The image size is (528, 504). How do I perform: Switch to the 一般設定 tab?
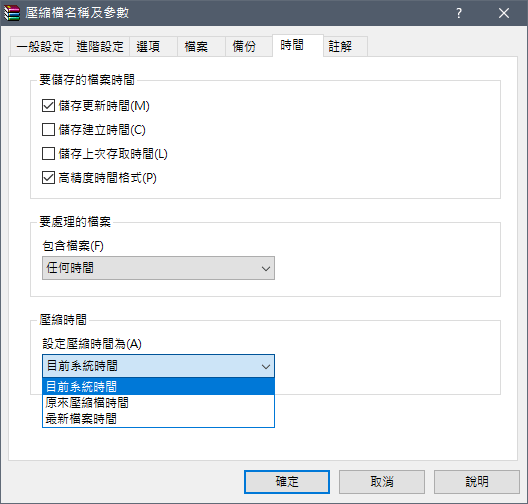click(40, 46)
